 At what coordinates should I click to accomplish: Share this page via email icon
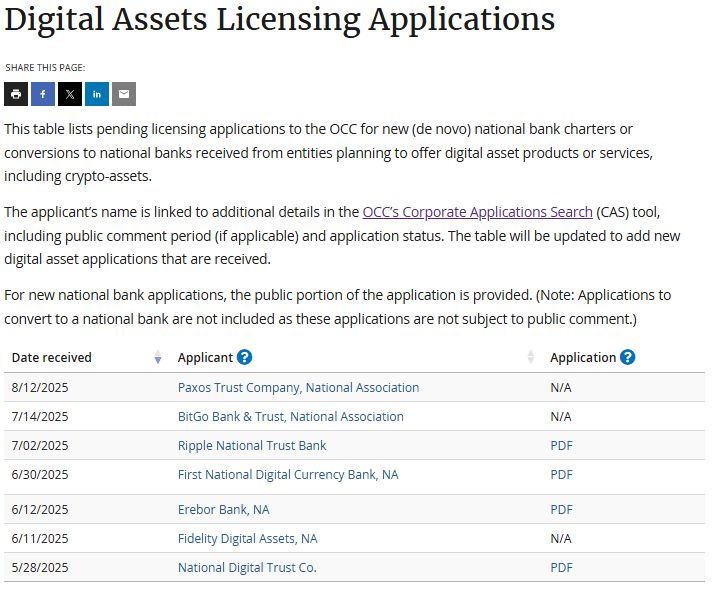(x=124, y=94)
